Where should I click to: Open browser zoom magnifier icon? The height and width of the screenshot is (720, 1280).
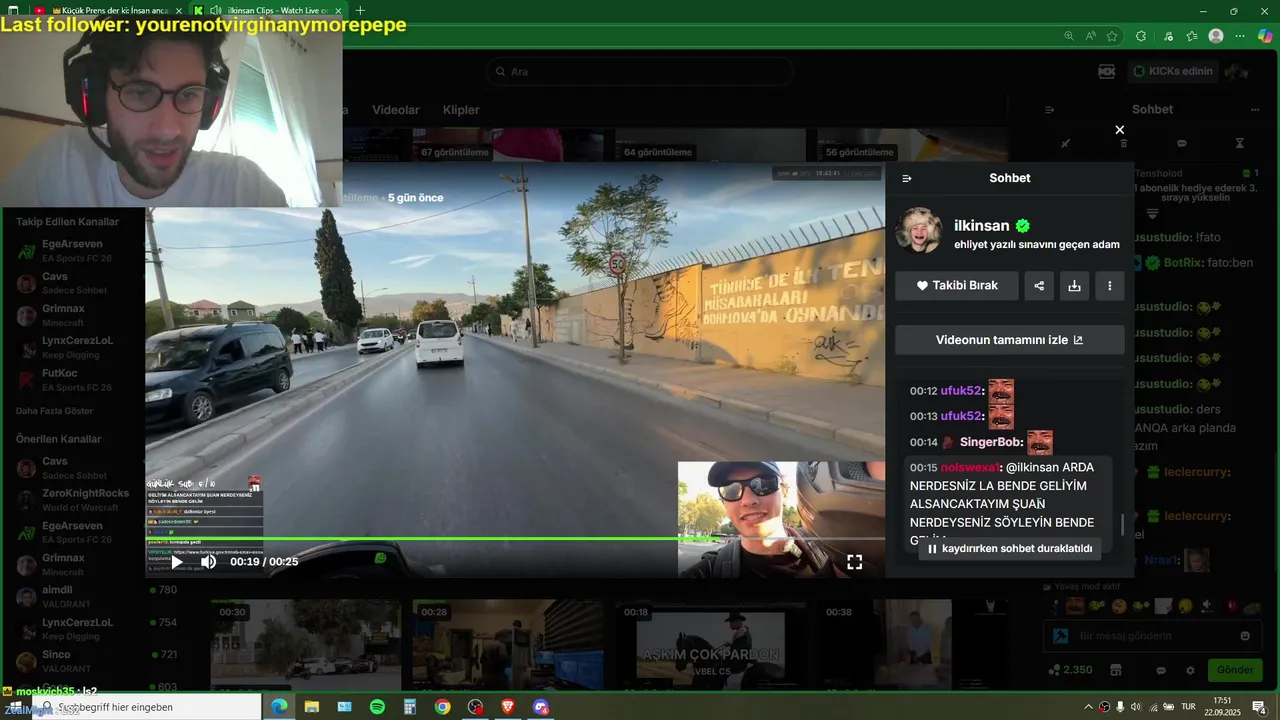pos(1069,36)
